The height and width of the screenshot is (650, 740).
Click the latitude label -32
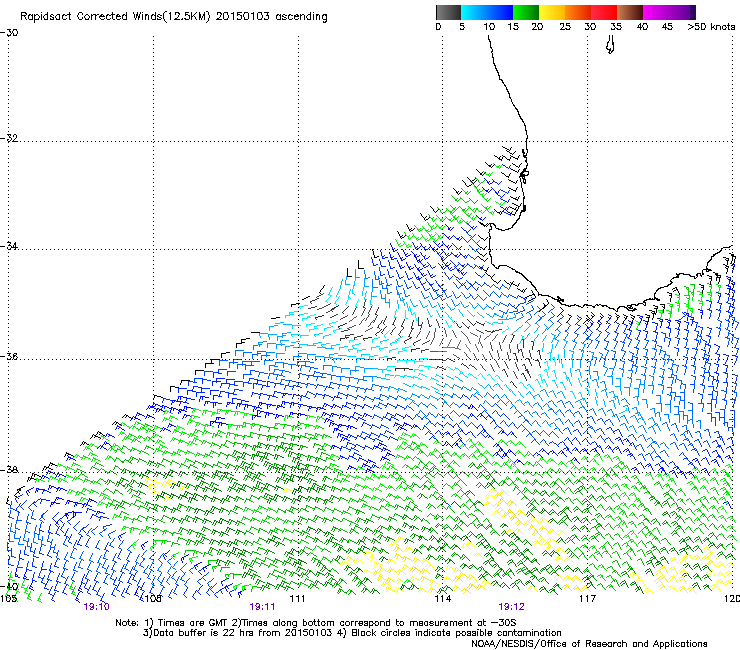point(10,138)
